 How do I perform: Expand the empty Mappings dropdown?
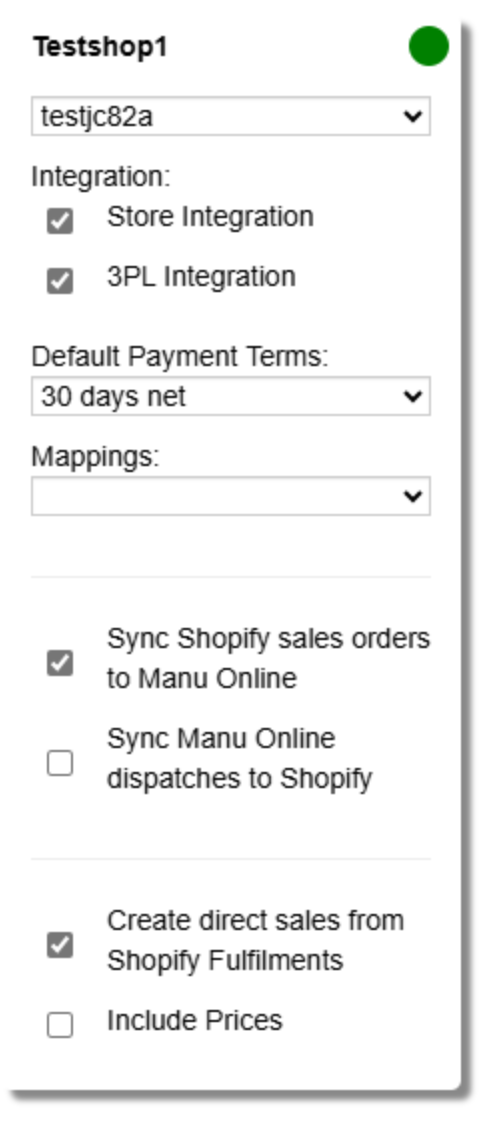(231, 496)
